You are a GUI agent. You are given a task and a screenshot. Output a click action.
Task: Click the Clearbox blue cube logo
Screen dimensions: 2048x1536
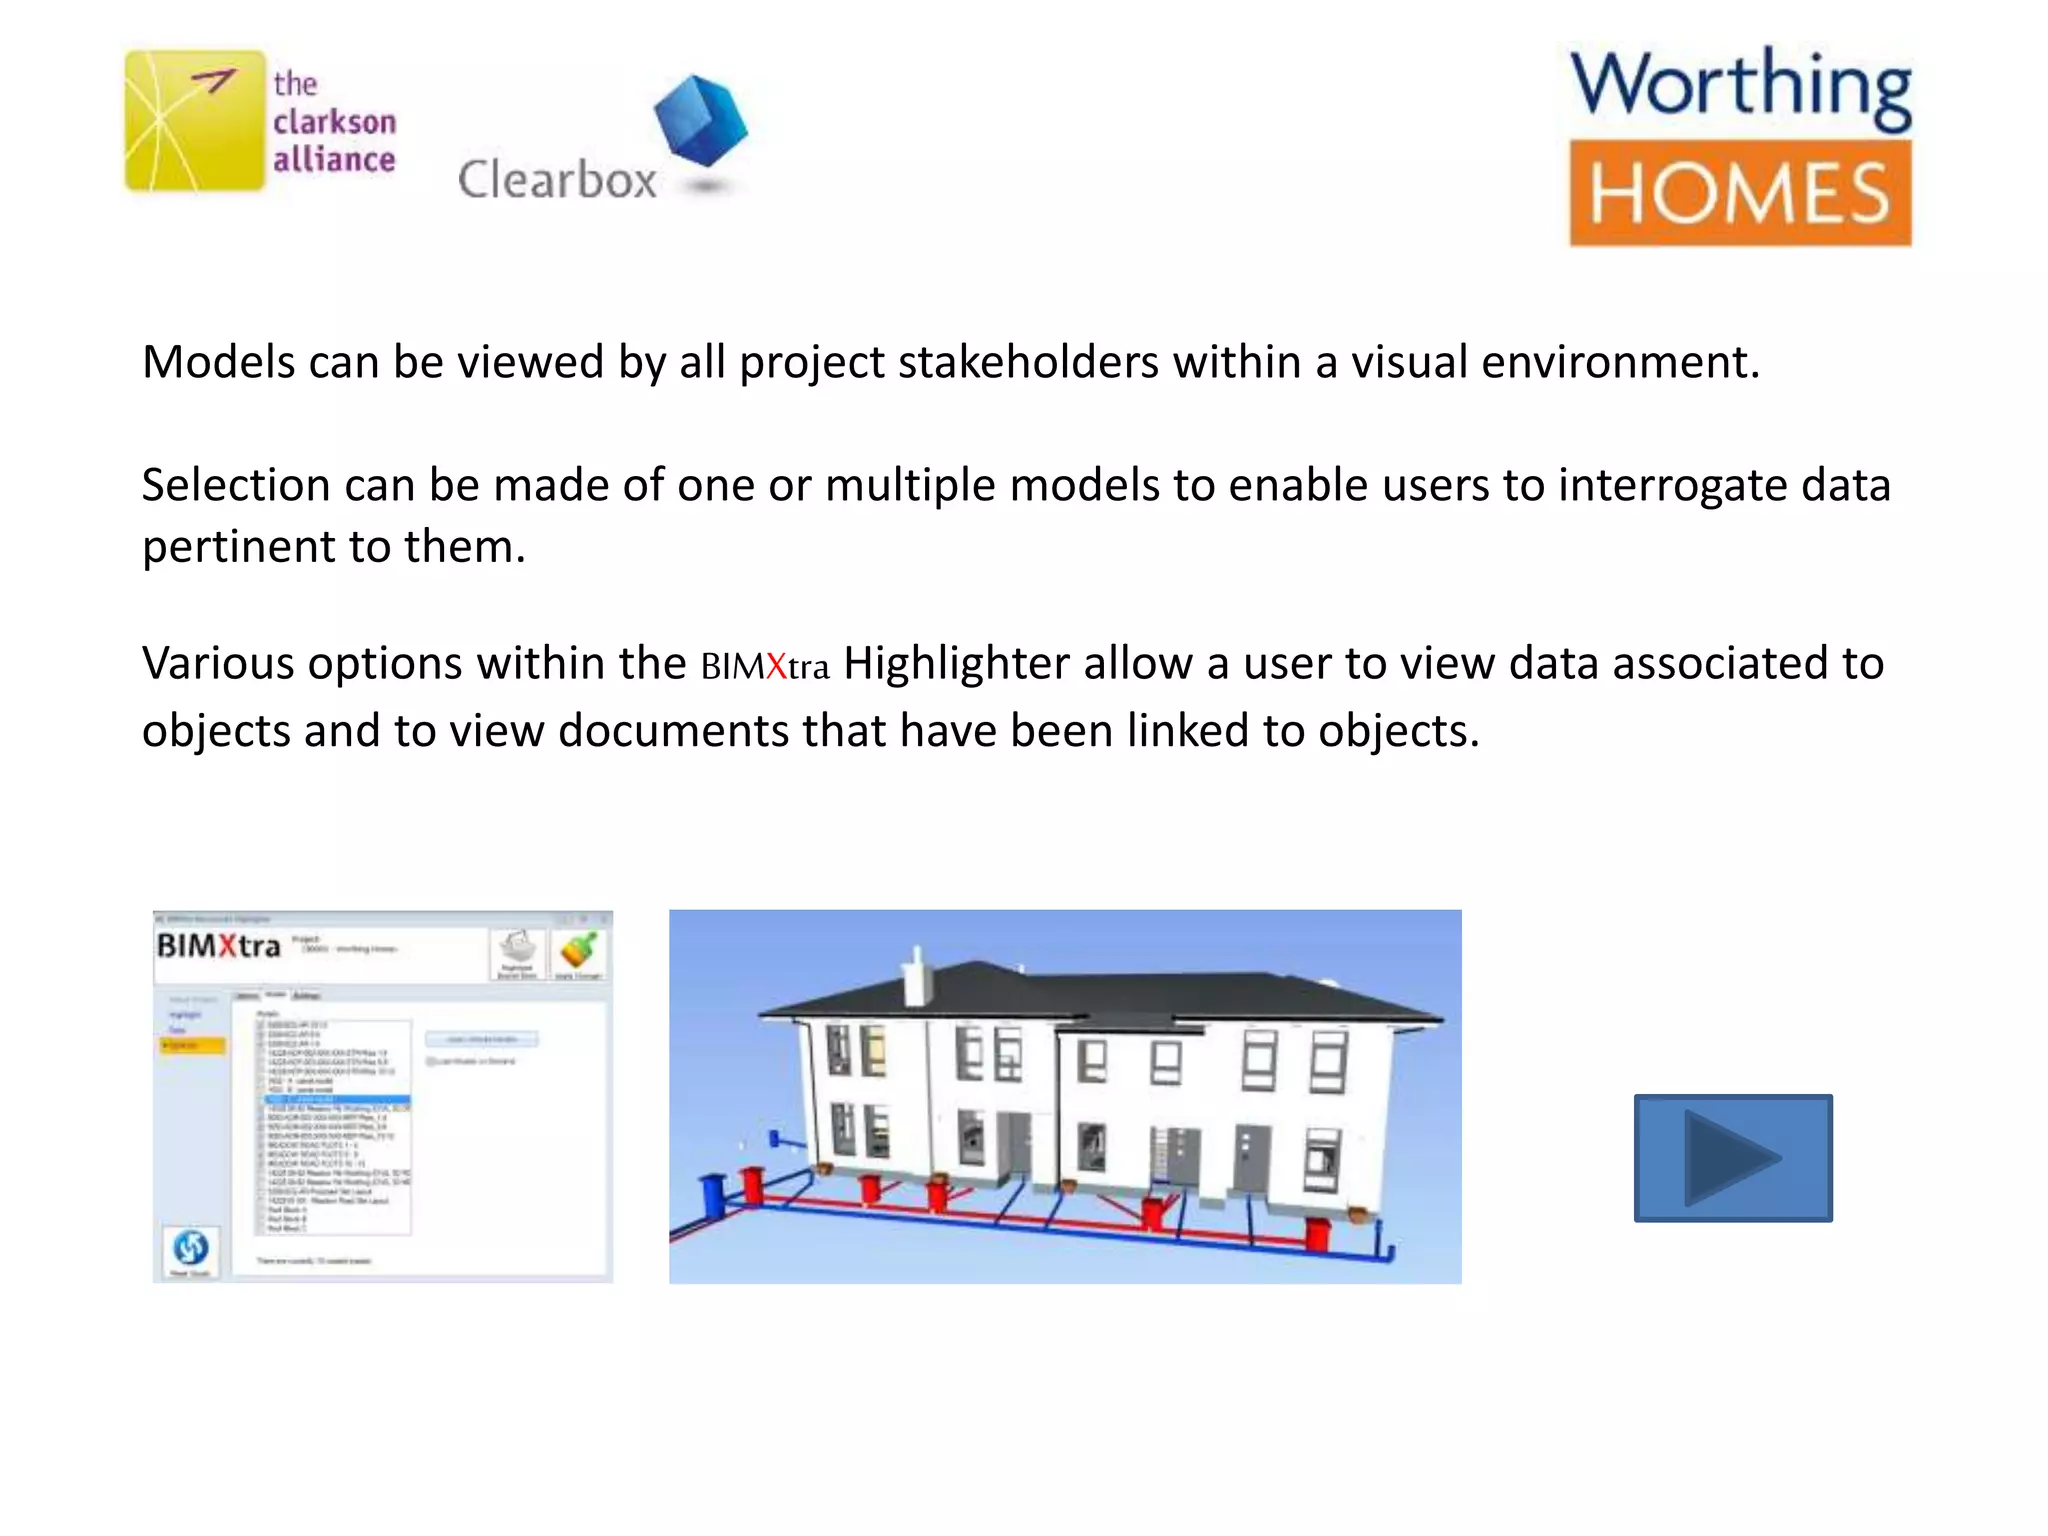pyautogui.click(x=700, y=122)
